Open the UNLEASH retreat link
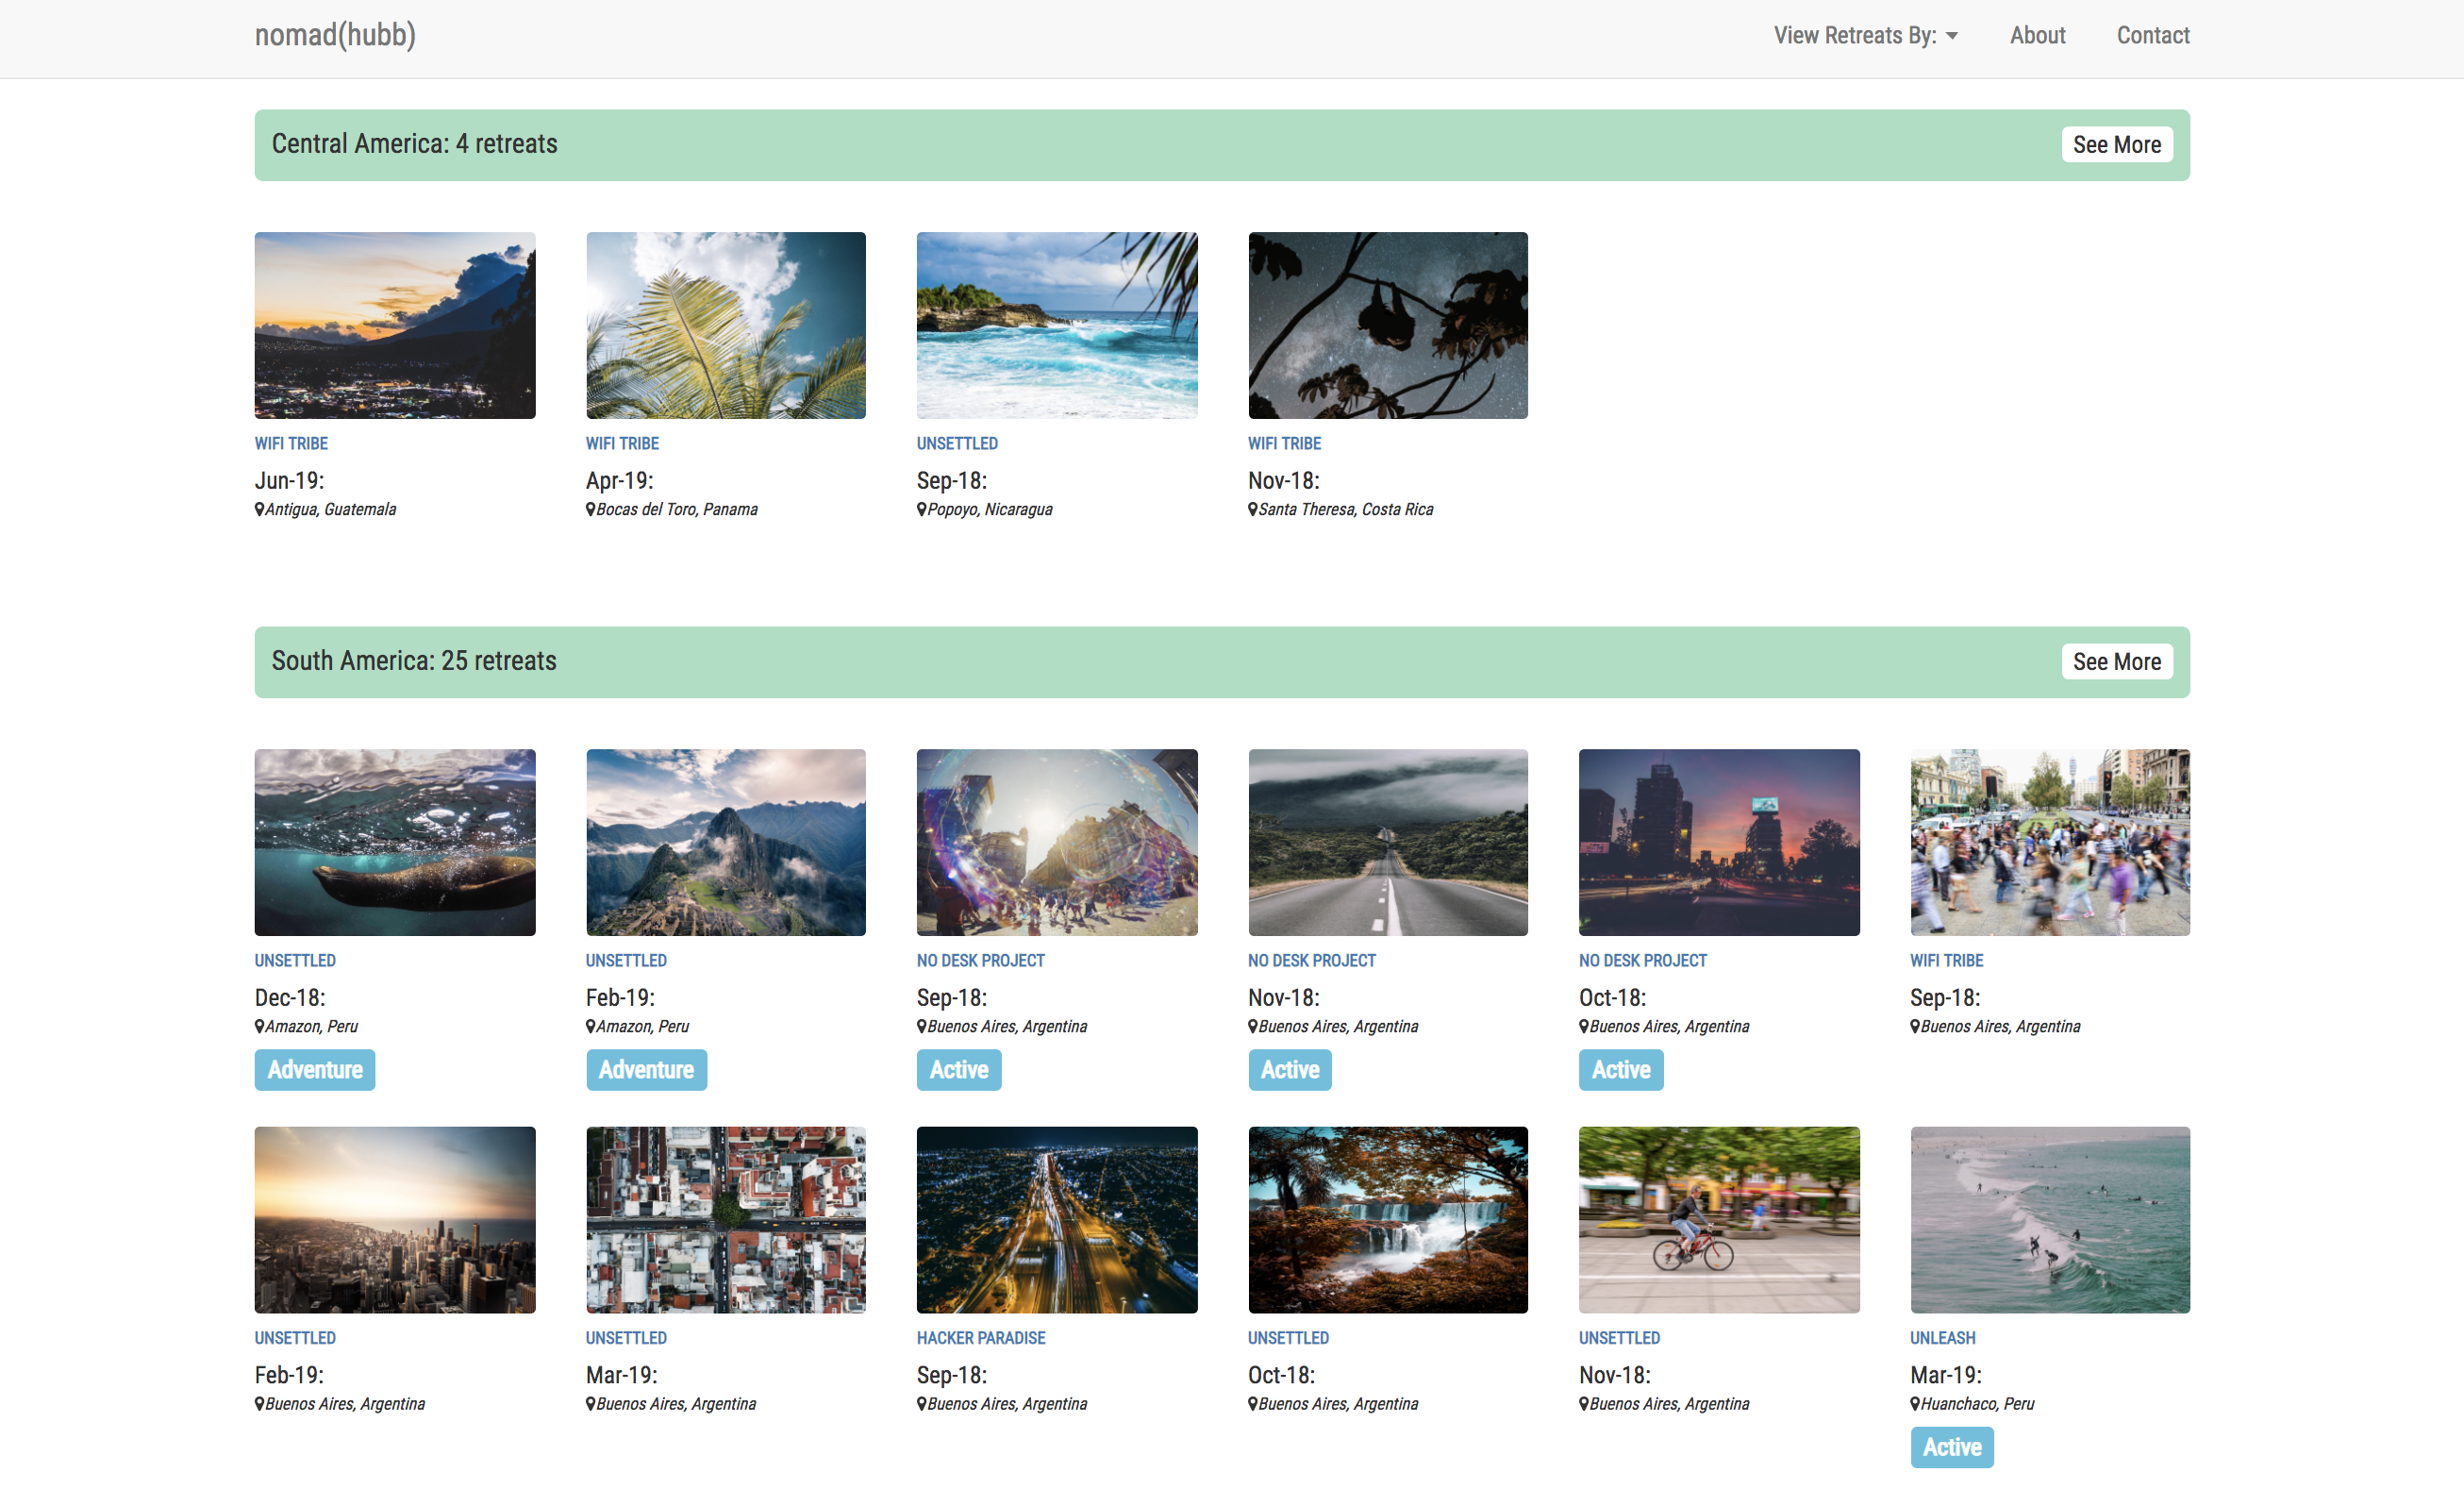This screenshot has width=2464, height=1489. click(x=1942, y=1337)
